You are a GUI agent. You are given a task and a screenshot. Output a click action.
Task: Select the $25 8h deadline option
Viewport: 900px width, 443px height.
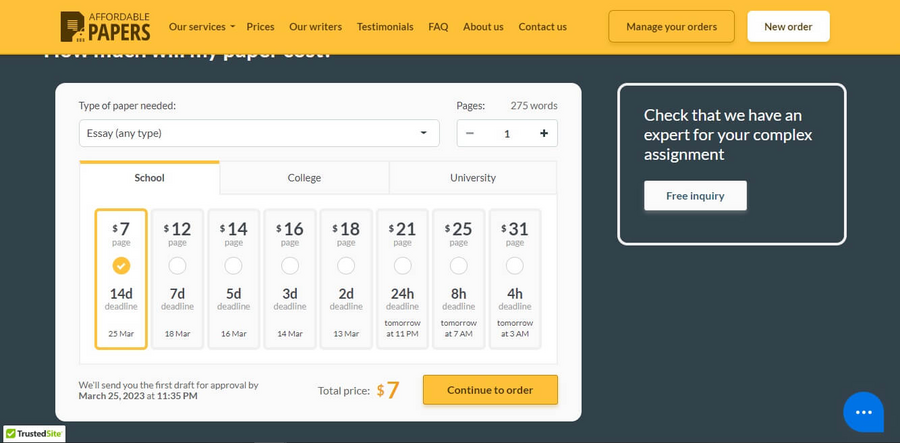459,279
